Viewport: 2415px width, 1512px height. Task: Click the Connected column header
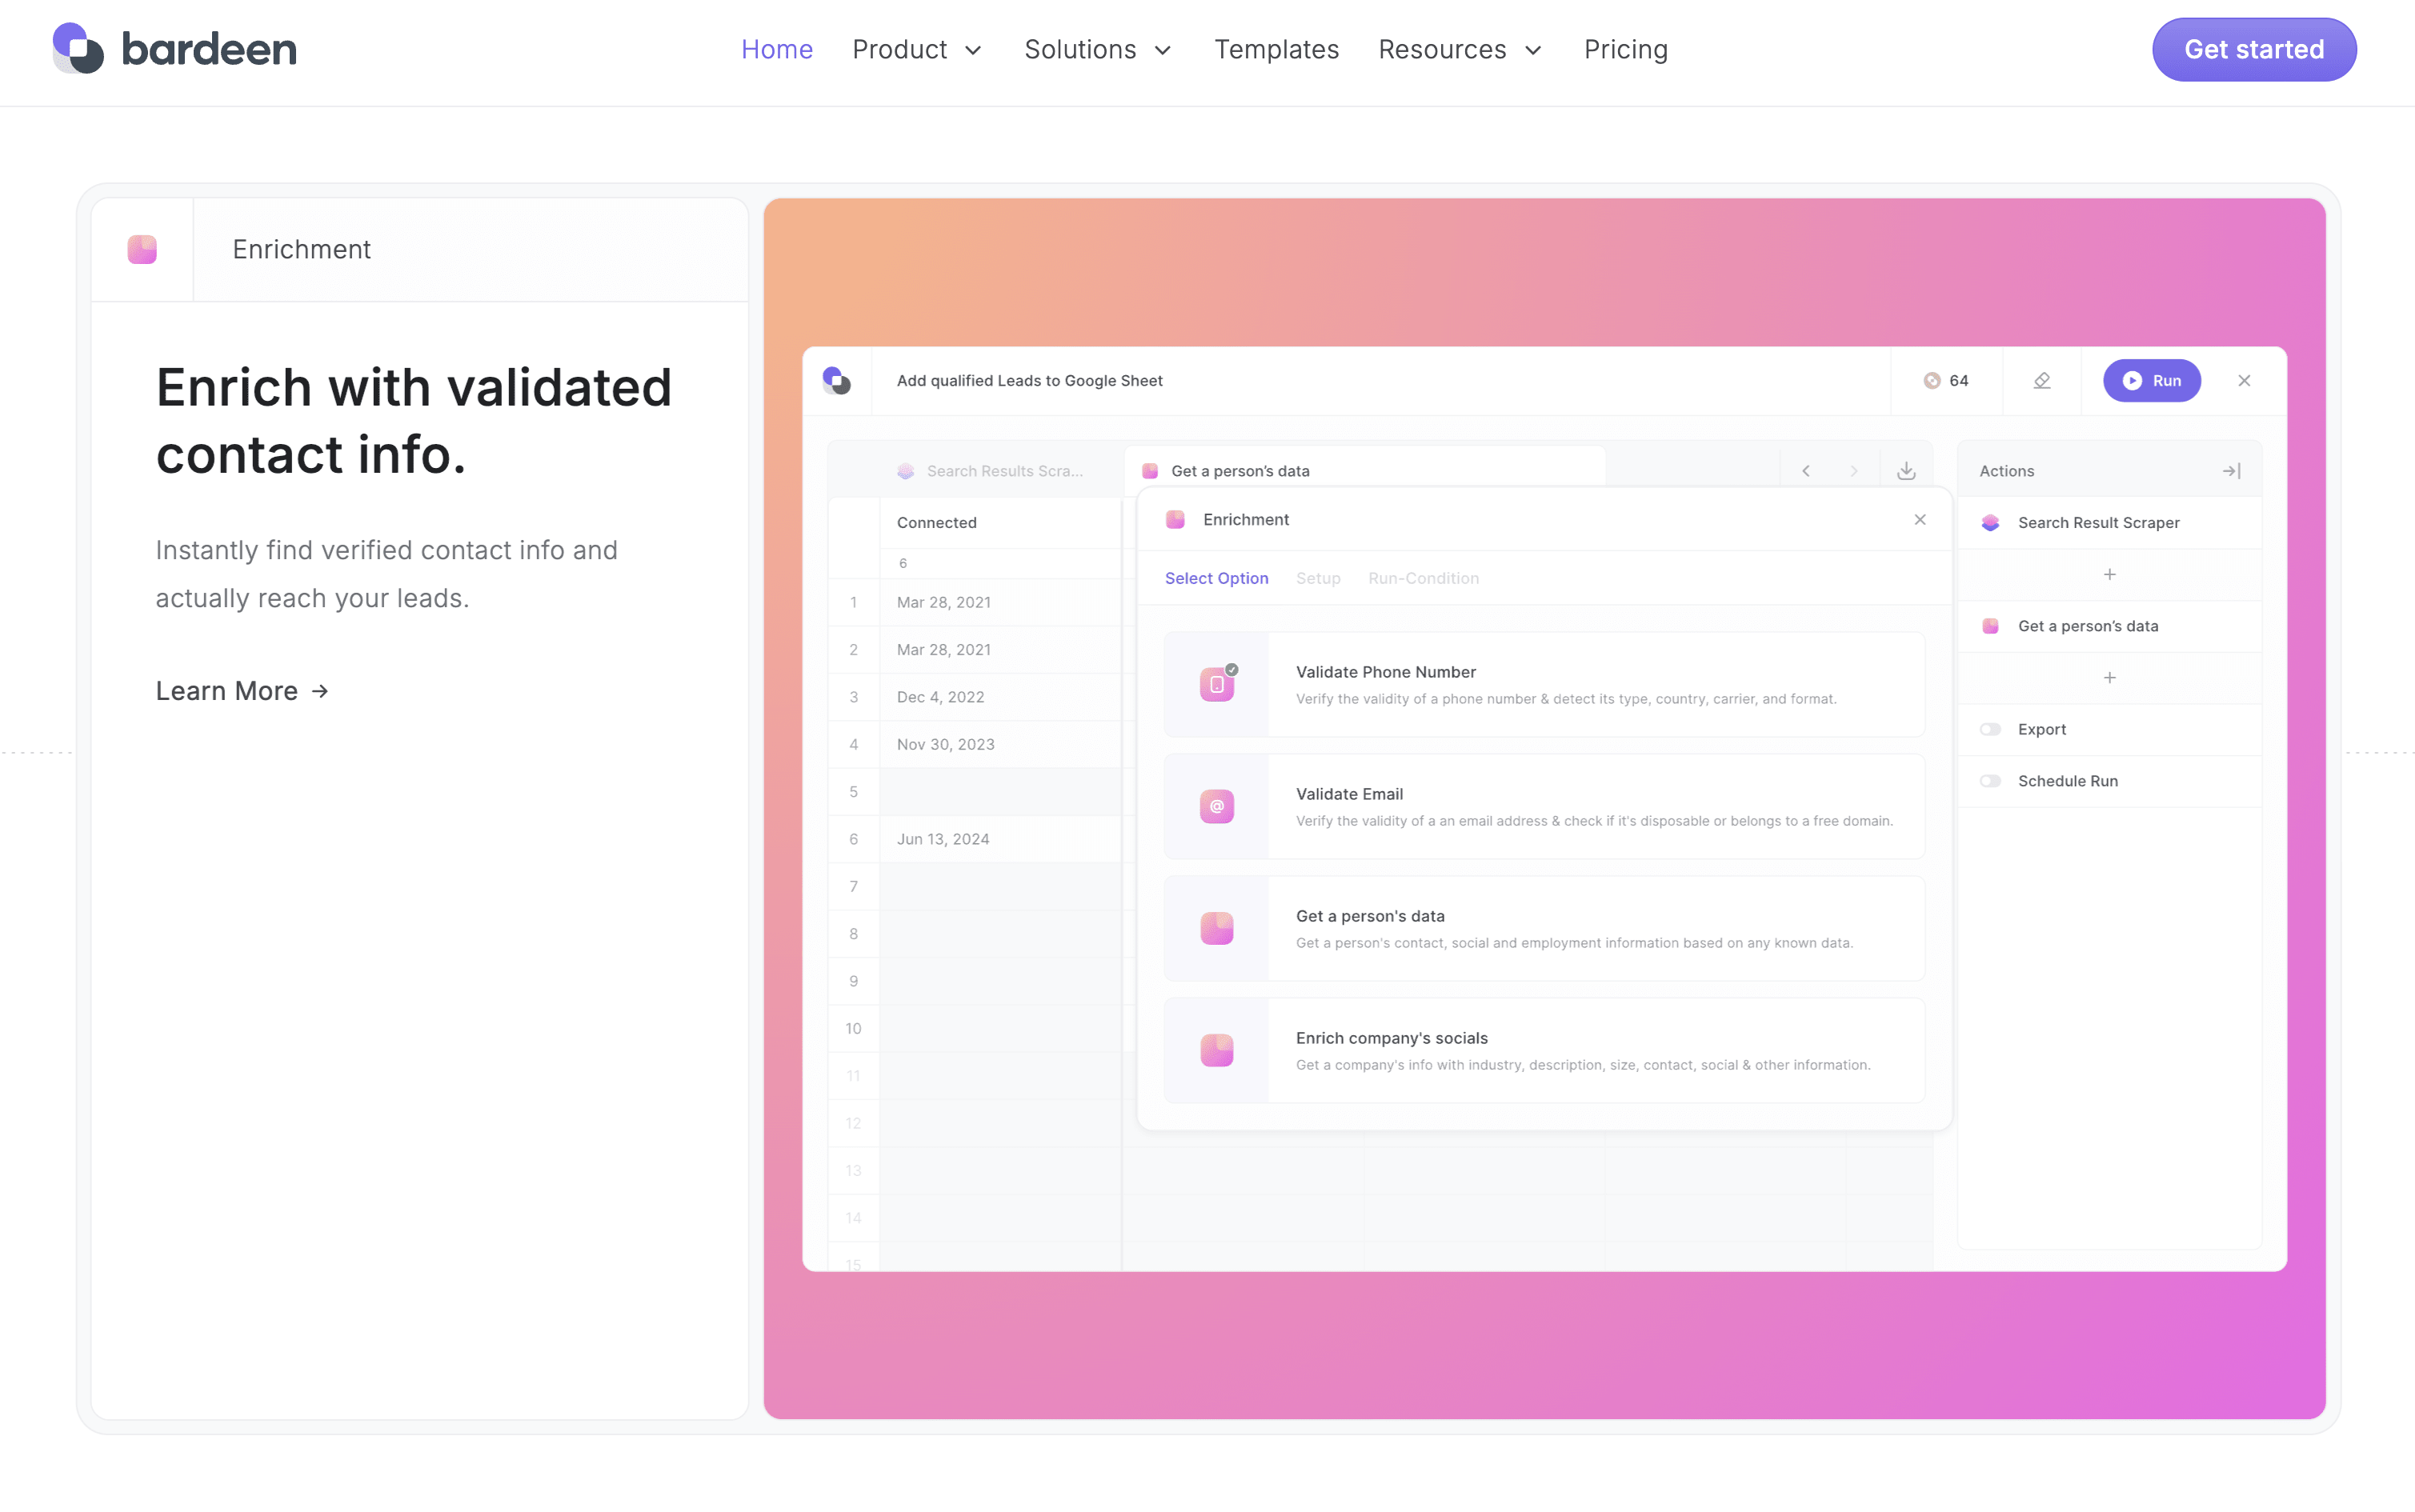(x=1000, y=522)
